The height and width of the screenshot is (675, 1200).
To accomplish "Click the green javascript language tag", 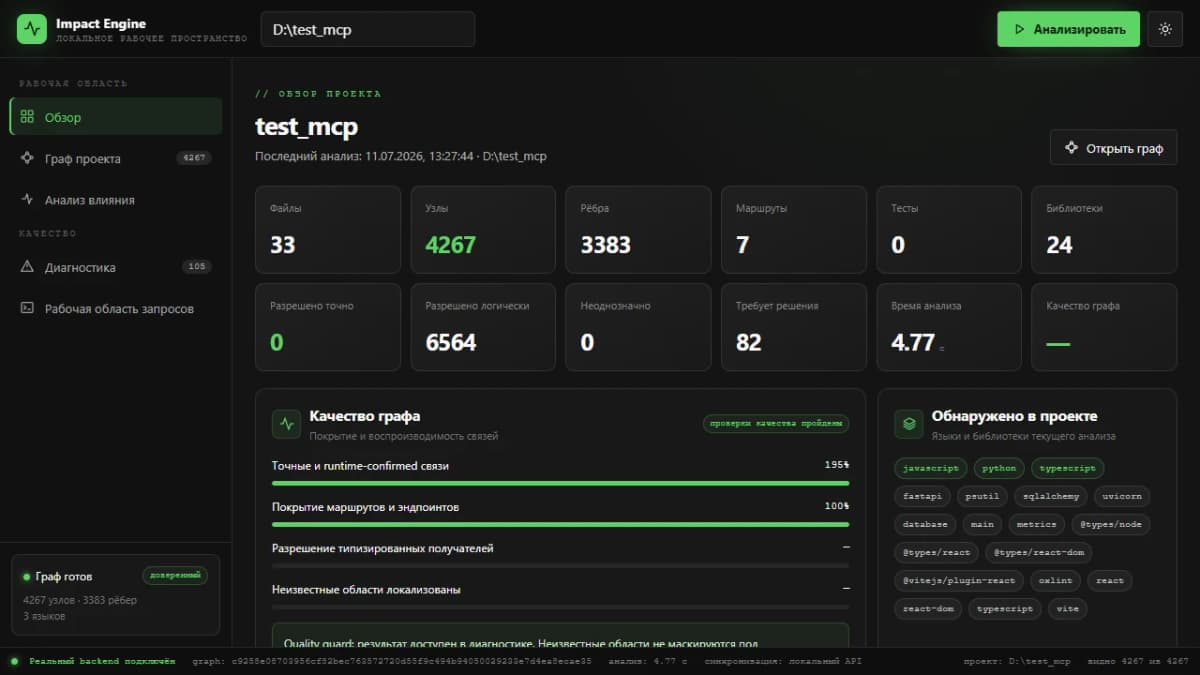I will (x=930, y=468).
